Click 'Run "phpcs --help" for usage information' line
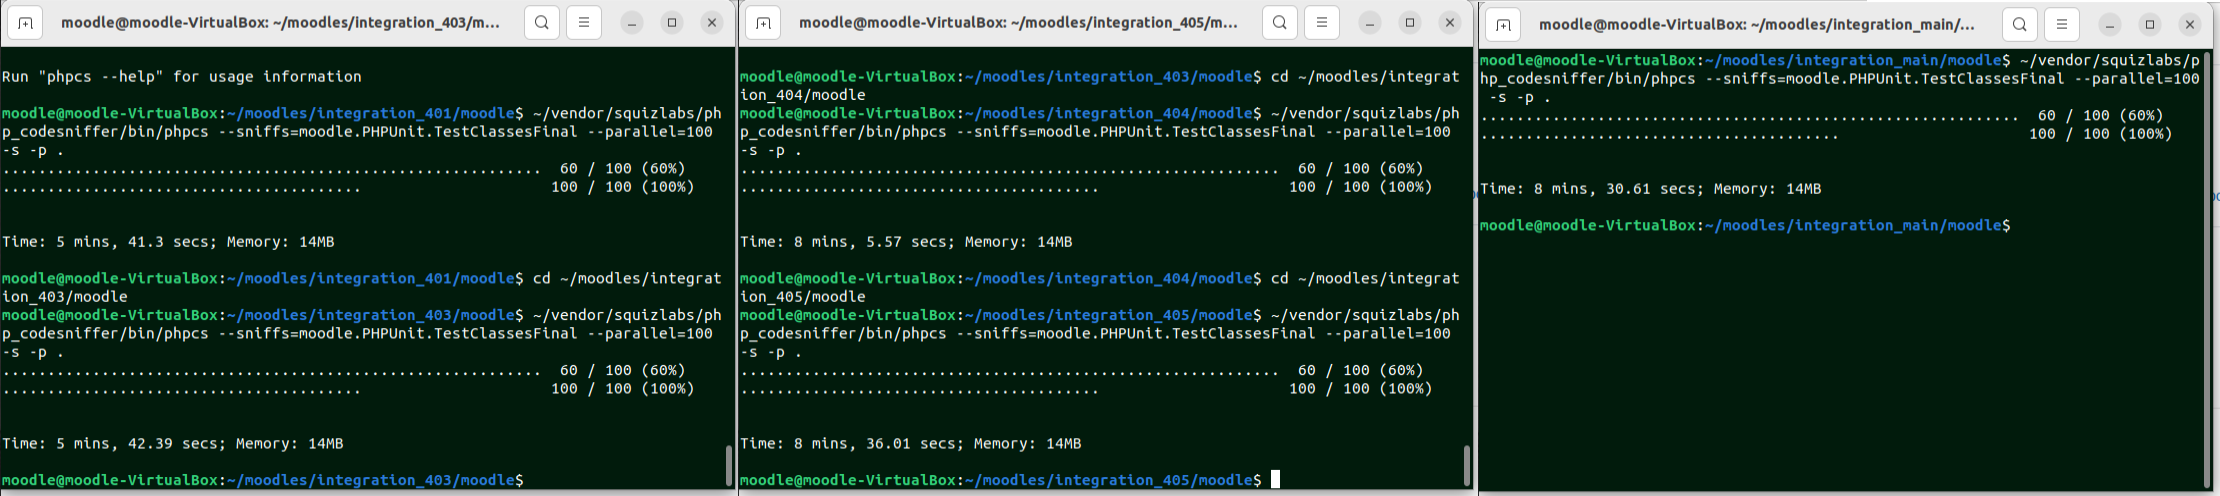 (x=182, y=77)
